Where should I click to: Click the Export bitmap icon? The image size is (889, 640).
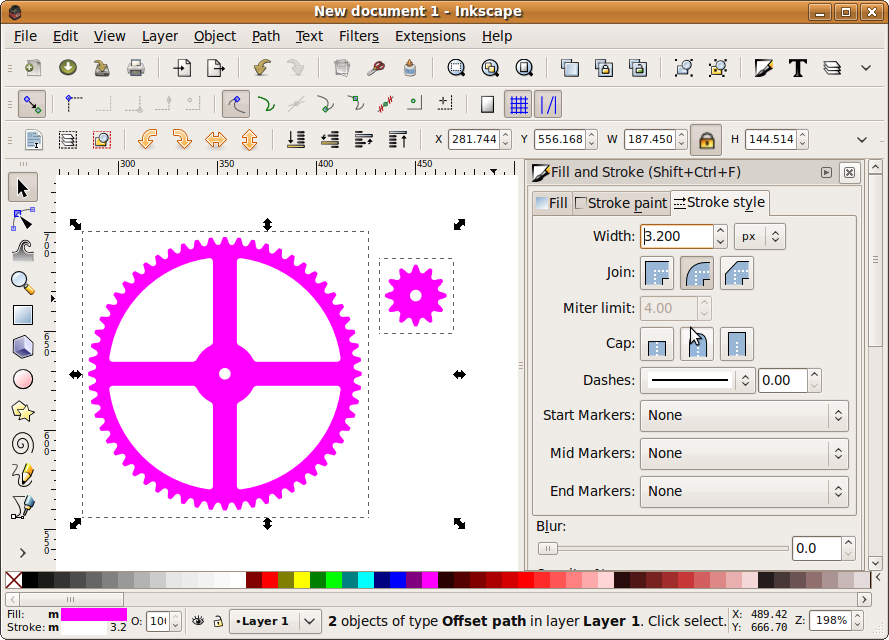(216, 68)
